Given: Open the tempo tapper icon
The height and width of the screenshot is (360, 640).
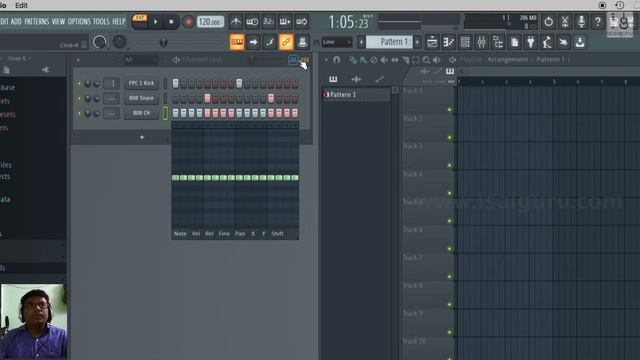Looking at the screenshot, I should [547, 42].
